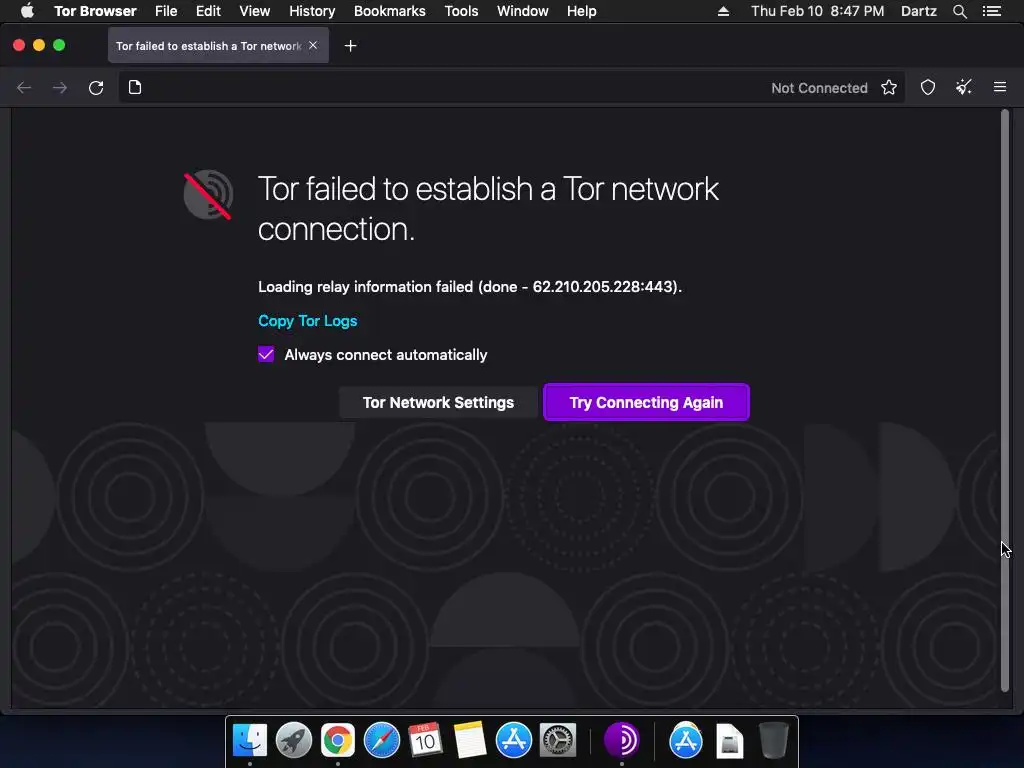Click the Tor Browser icon in Dock
Viewport: 1024px width, 768px height.
[x=621, y=740]
